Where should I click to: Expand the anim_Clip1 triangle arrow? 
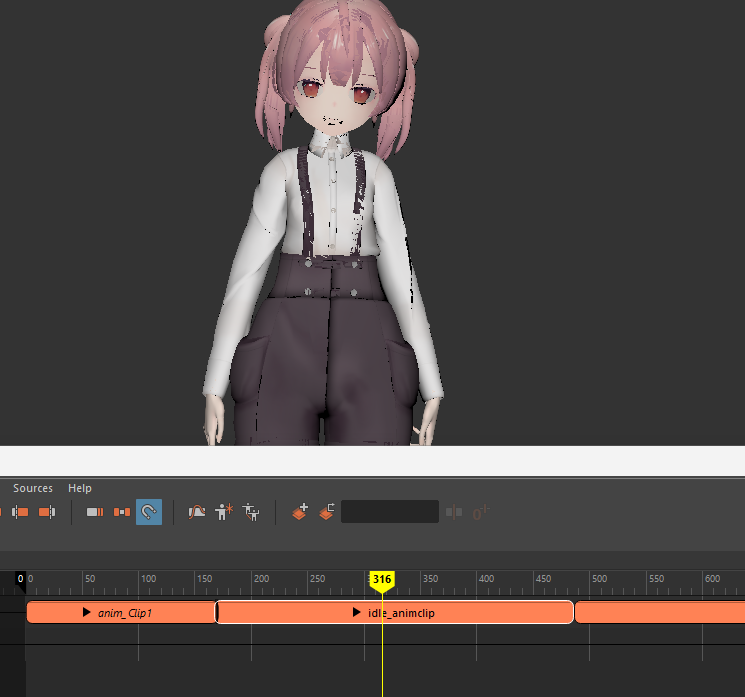pyautogui.click(x=86, y=612)
